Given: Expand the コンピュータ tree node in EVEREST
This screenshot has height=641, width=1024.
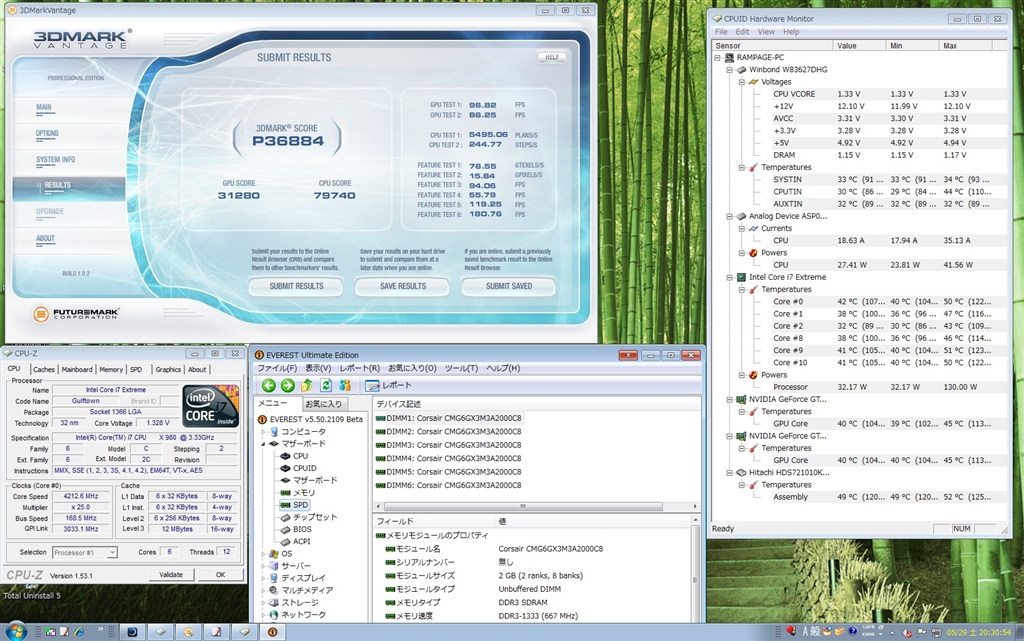Looking at the screenshot, I should click(x=263, y=432).
